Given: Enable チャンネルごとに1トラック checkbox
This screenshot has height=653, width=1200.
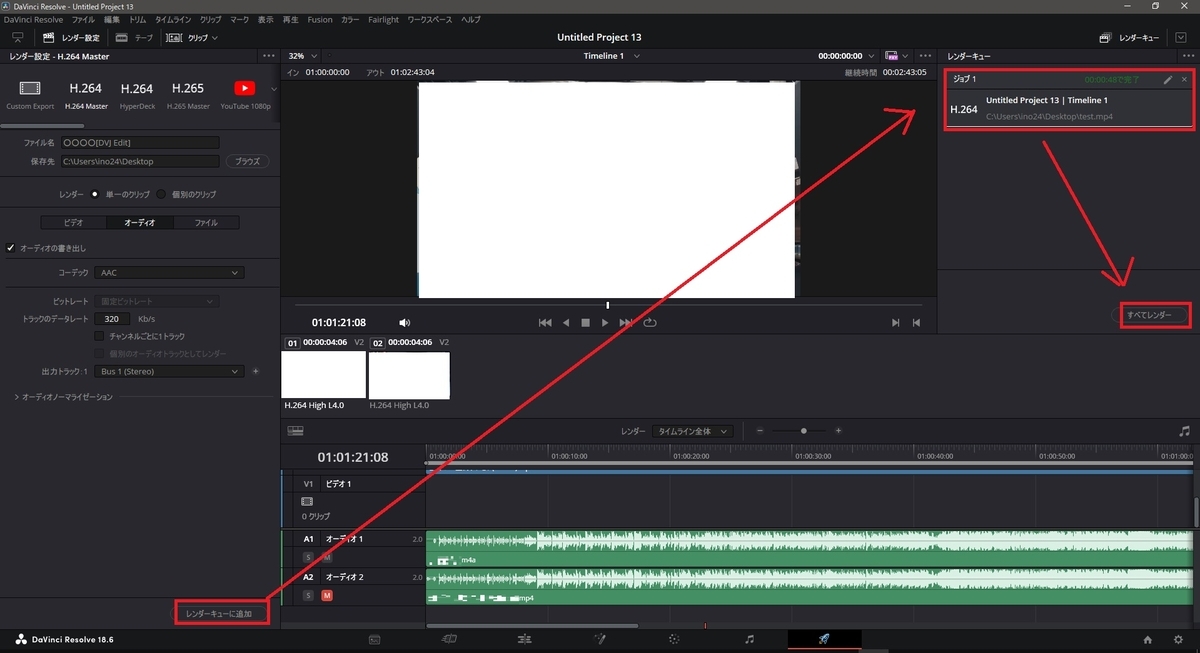Looking at the screenshot, I should click(x=99, y=337).
